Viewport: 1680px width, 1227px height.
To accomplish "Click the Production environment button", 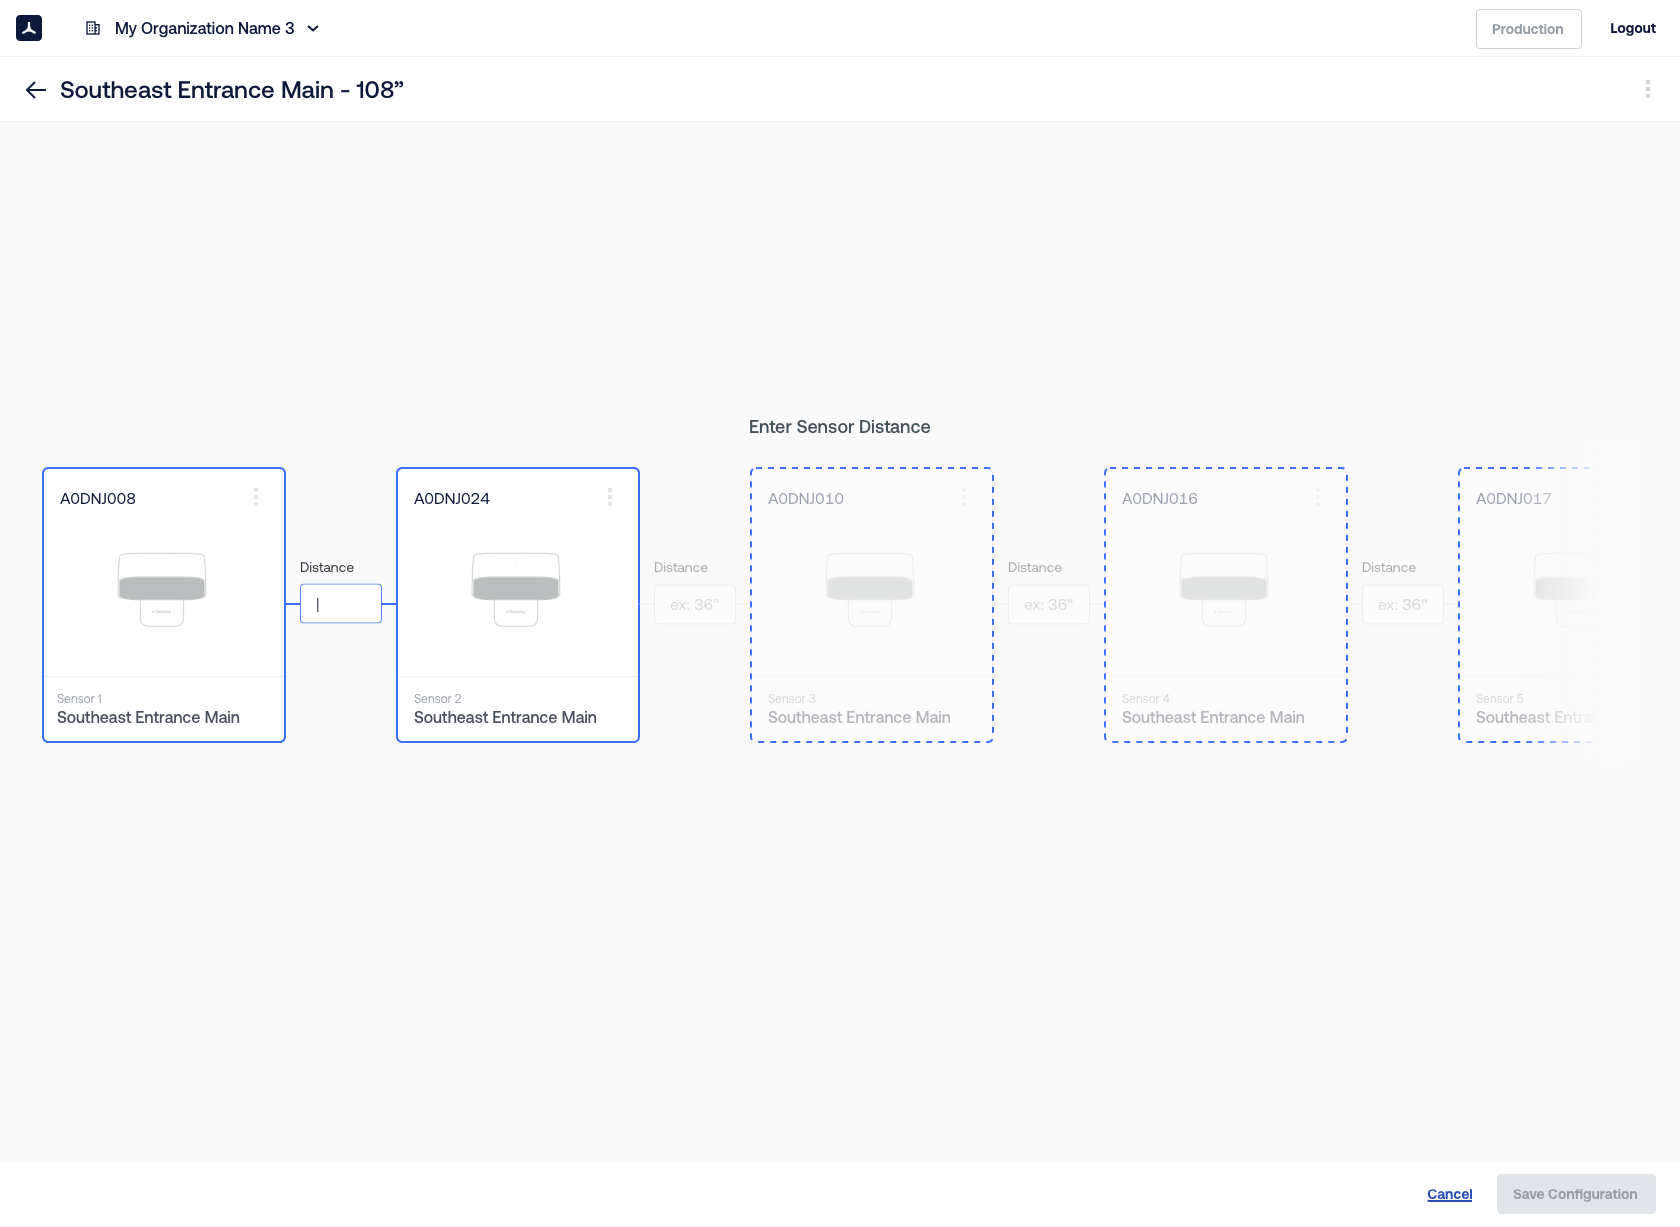I will coord(1528,29).
